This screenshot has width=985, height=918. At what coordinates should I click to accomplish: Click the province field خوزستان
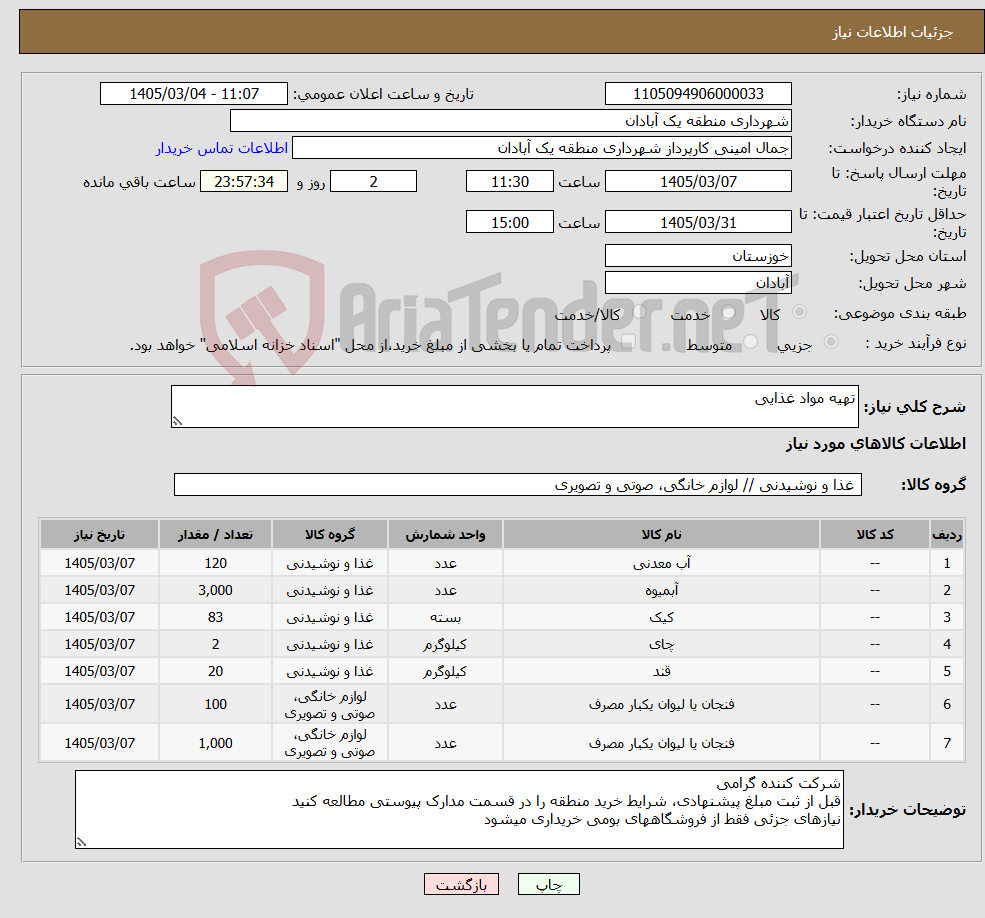click(698, 256)
